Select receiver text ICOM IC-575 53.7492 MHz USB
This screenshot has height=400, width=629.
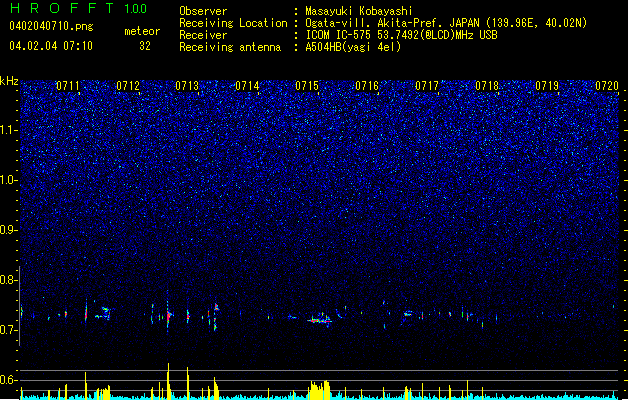402,35
